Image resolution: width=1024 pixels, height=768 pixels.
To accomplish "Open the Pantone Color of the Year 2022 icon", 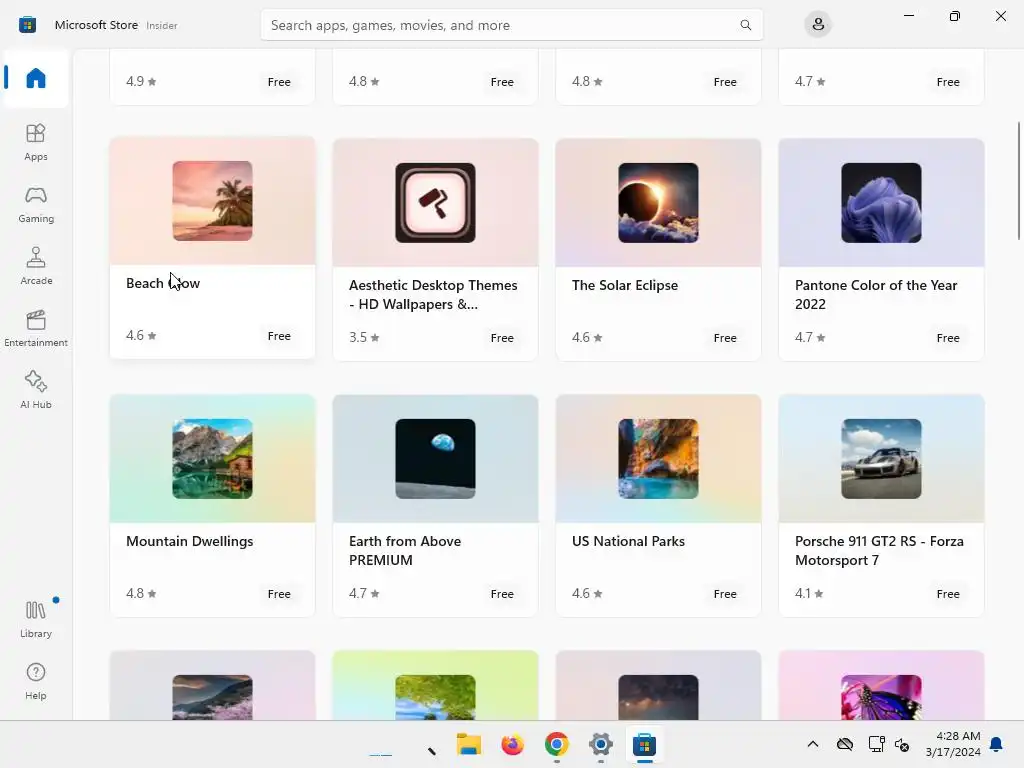I will tap(881, 202).
